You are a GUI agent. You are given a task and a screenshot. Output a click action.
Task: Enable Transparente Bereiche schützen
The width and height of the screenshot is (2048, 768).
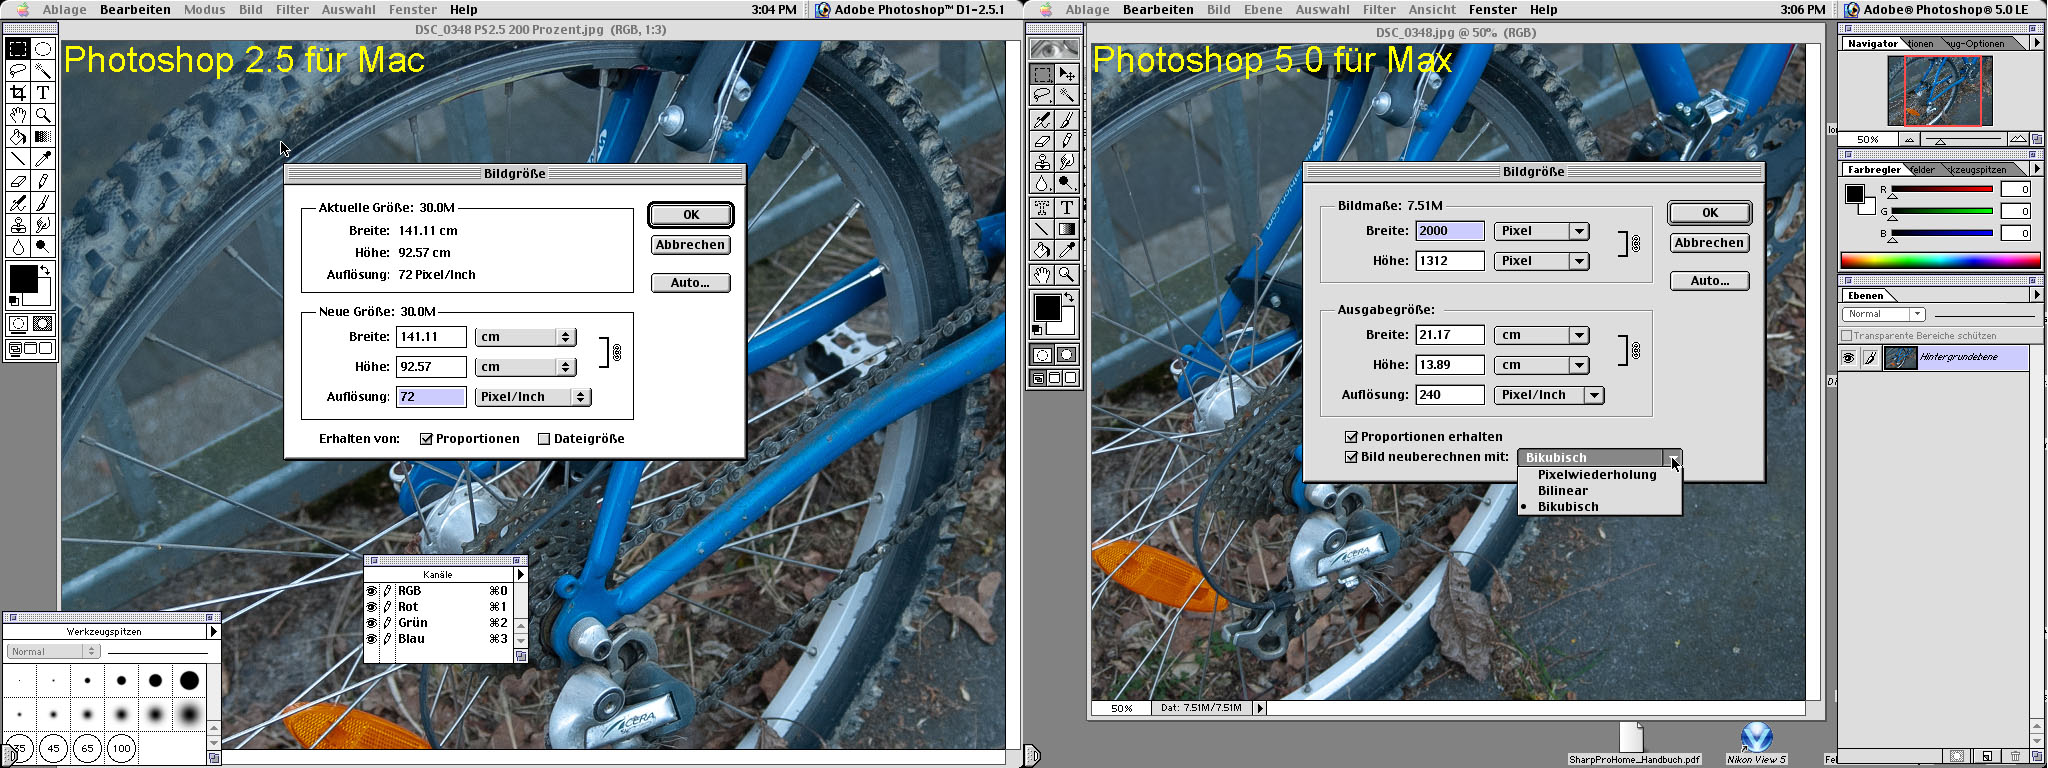1847,336
